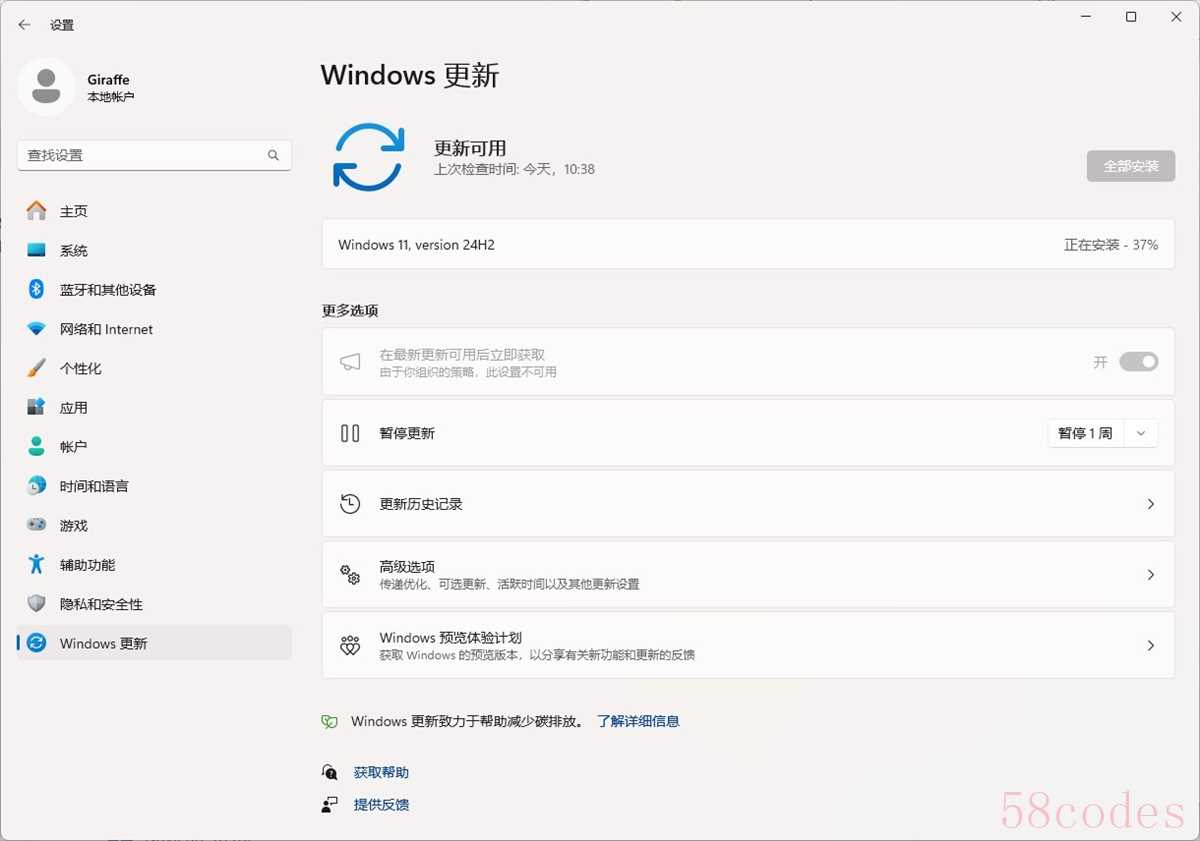Screen dimensions: 1200x841
Task: Click the 暂停 1 周 button
Action: [x=1086, y=433]
